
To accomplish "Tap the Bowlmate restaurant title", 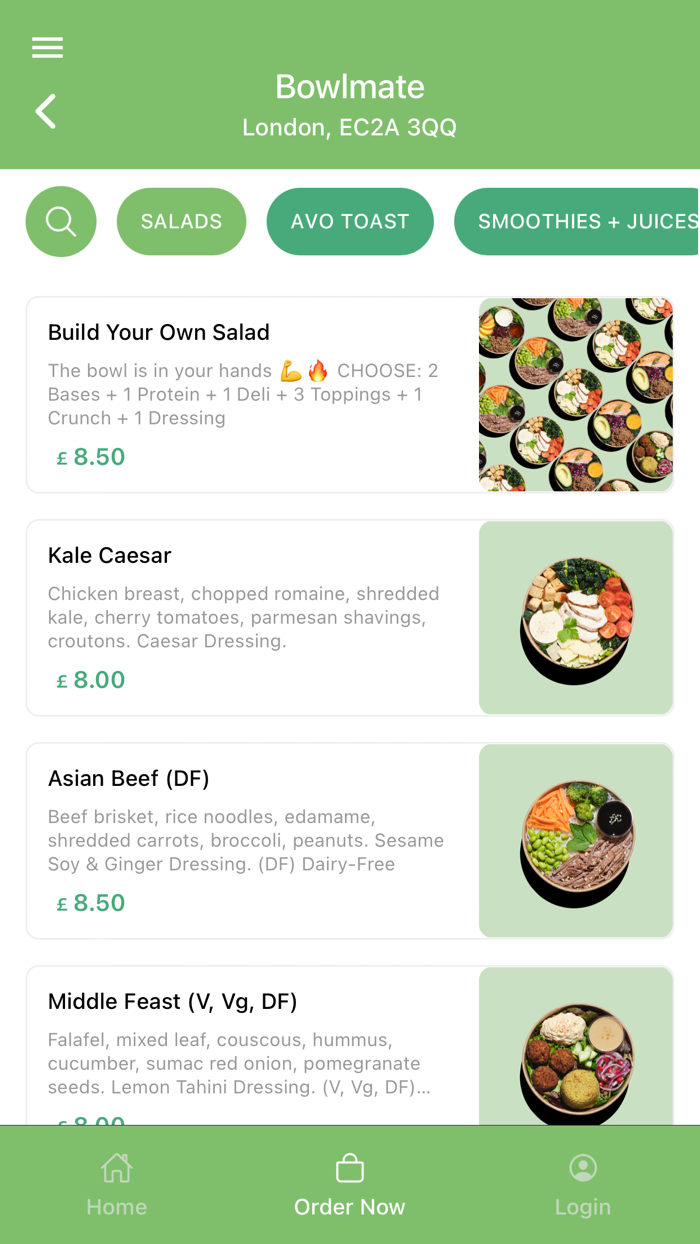I will point(350,87).
